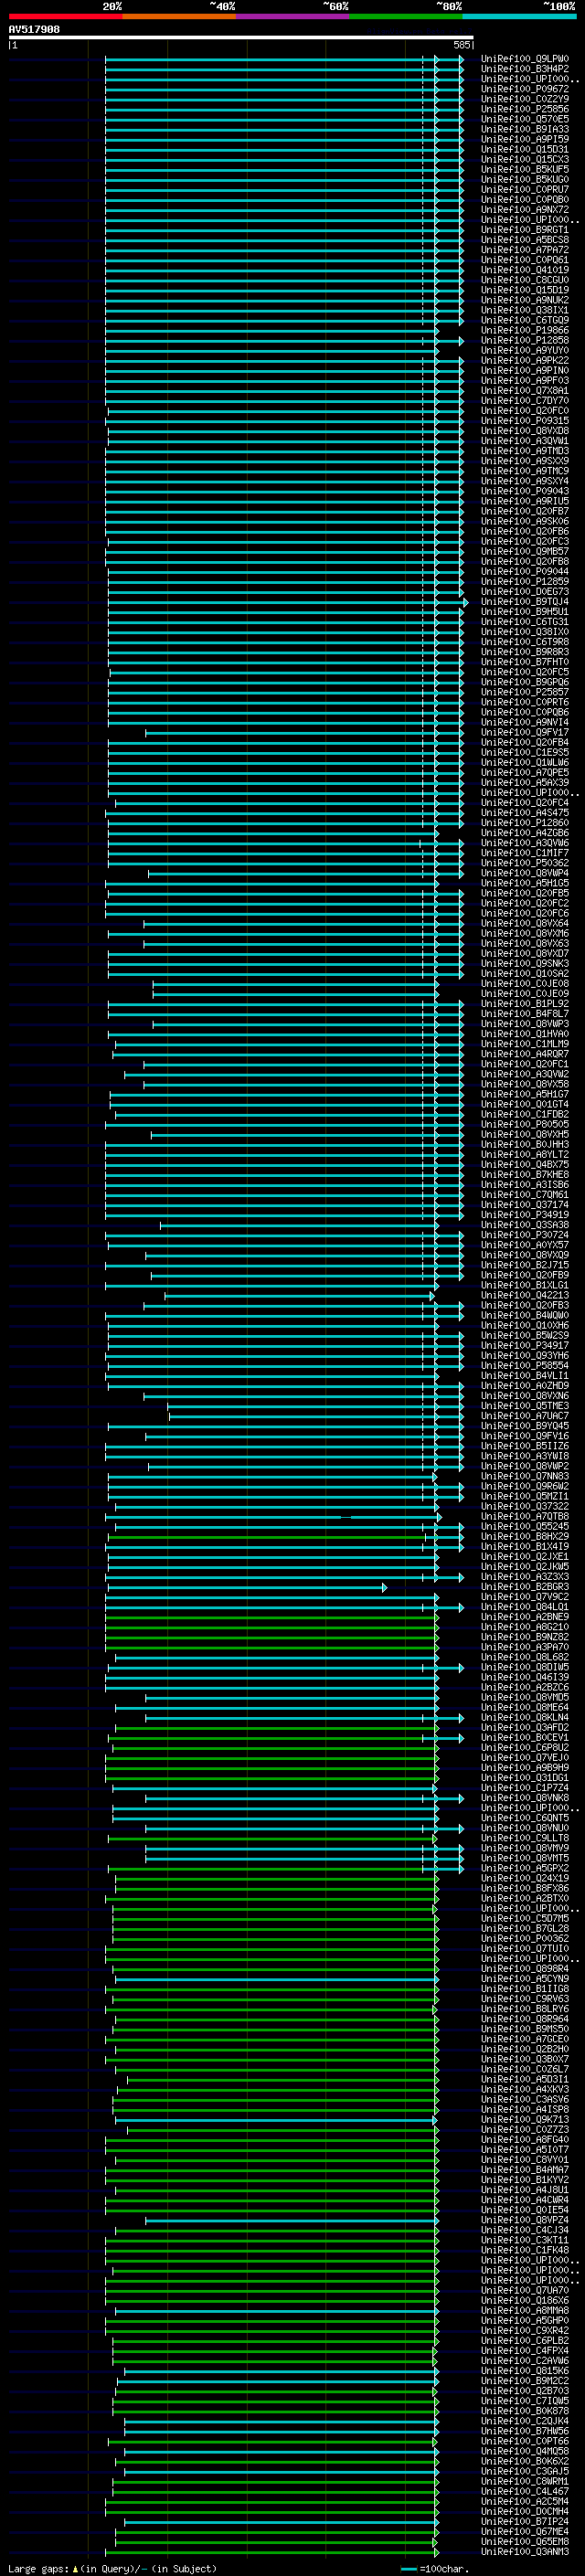Select the UniRef100_Q42213 label

click(525, 1296)
